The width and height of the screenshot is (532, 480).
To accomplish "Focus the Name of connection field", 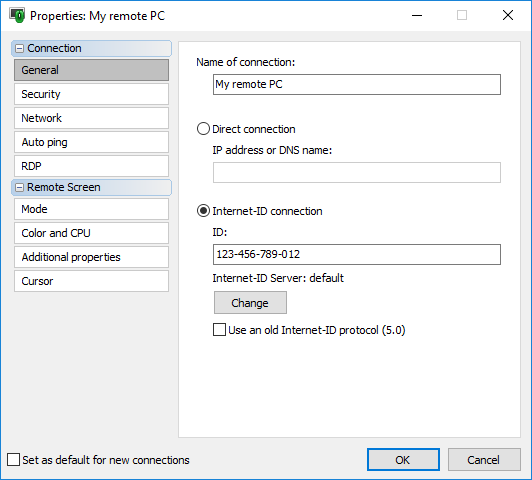I will (x=357, y=84).
